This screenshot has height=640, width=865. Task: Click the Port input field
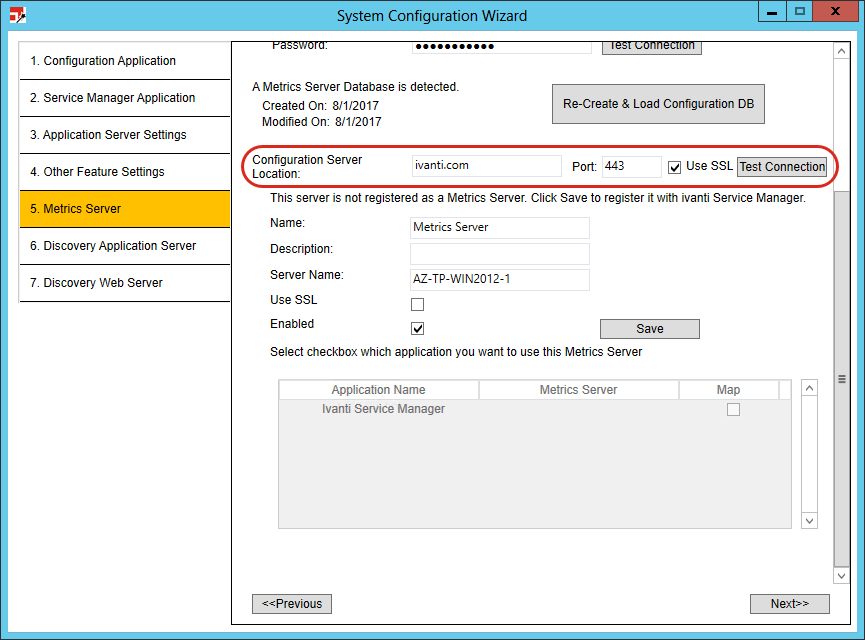[x=631, y=166]
